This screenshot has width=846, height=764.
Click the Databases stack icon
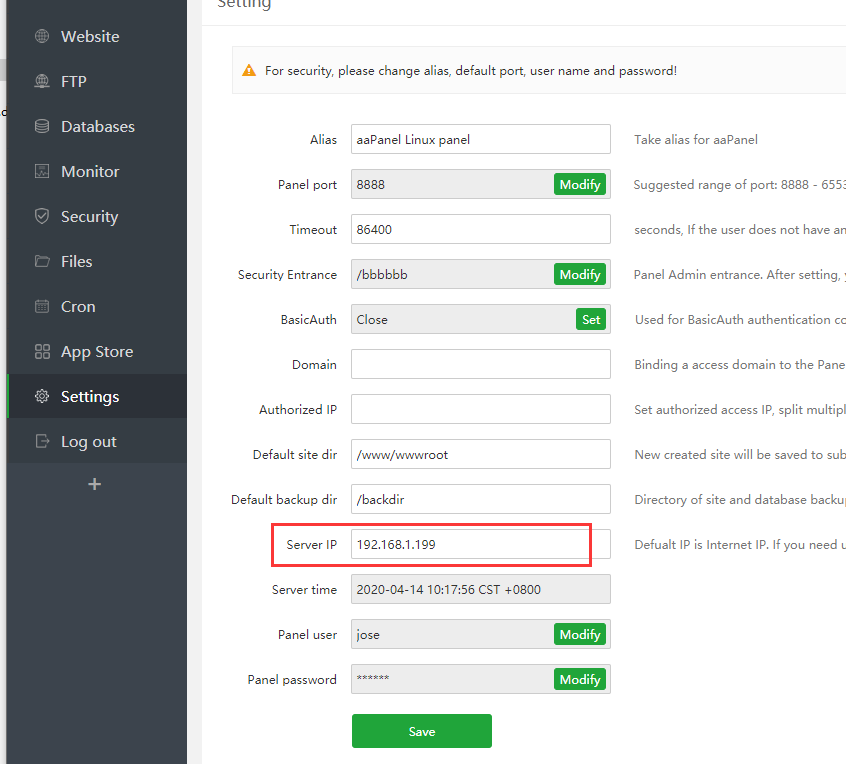(x=42, y=127)
